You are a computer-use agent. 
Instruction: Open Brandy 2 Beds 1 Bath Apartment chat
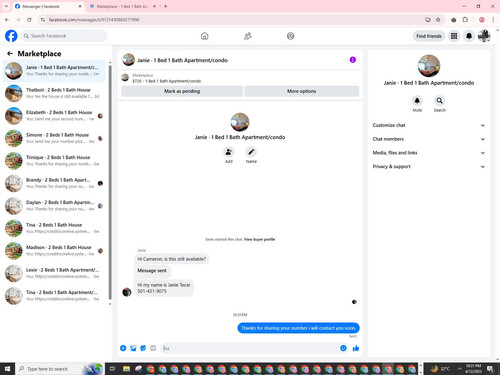54,183
